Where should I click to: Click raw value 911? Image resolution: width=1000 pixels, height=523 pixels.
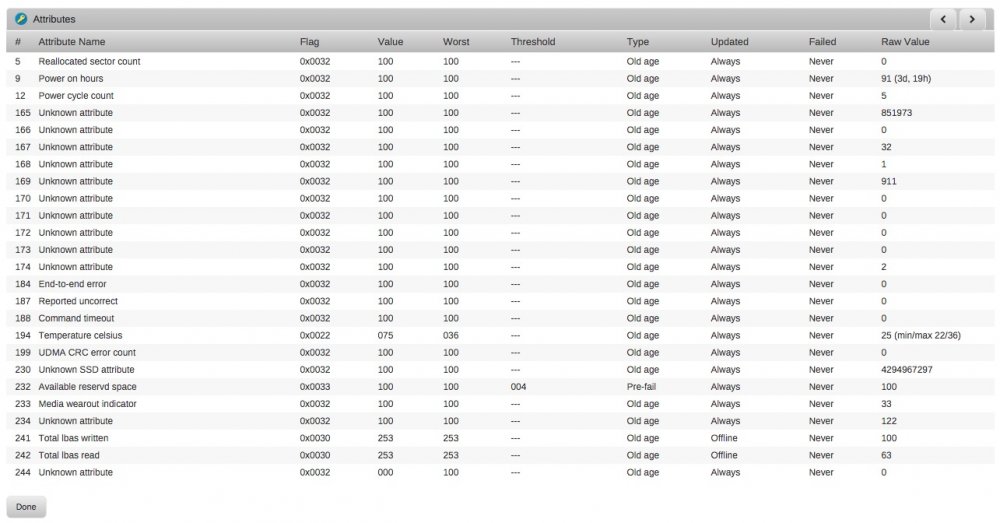[x=889, y=181]
